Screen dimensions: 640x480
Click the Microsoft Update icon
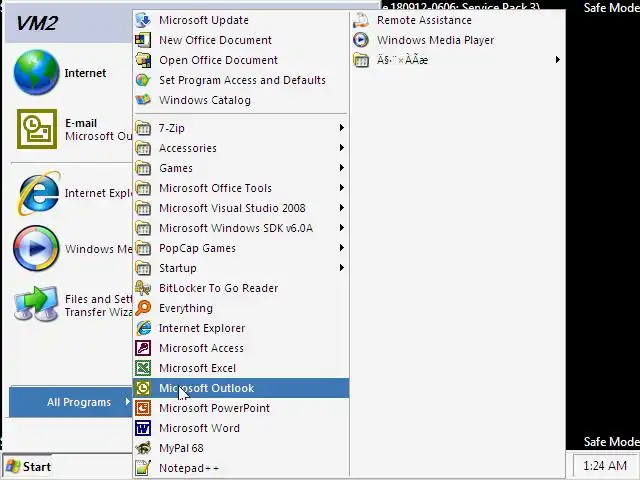(x=143, y=20)
